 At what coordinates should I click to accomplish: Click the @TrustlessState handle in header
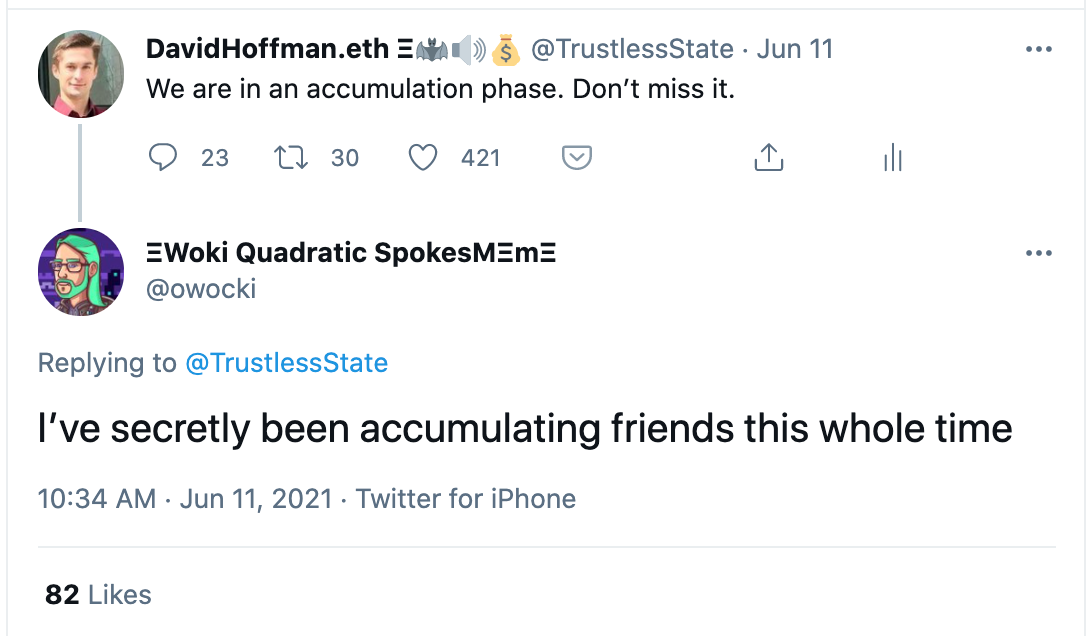tap(632, 49)
